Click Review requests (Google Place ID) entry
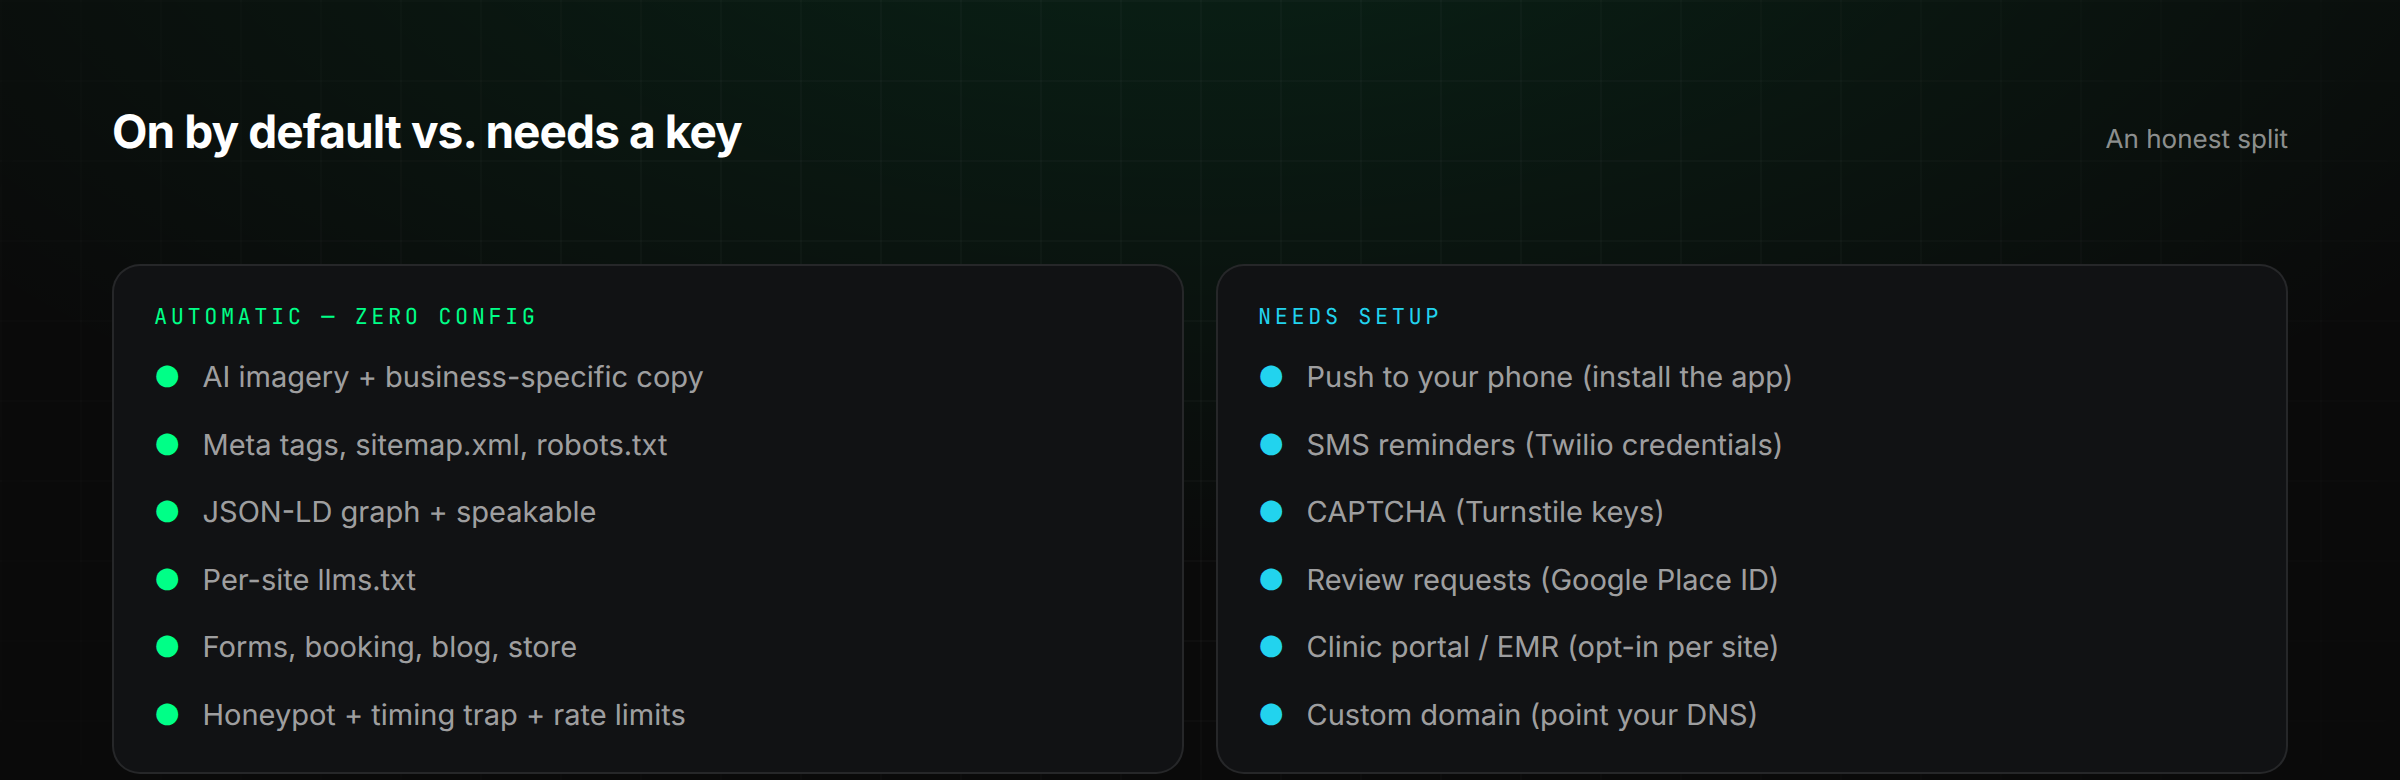The height and width of the screenshot is (780, 2400). point(1542,580)
